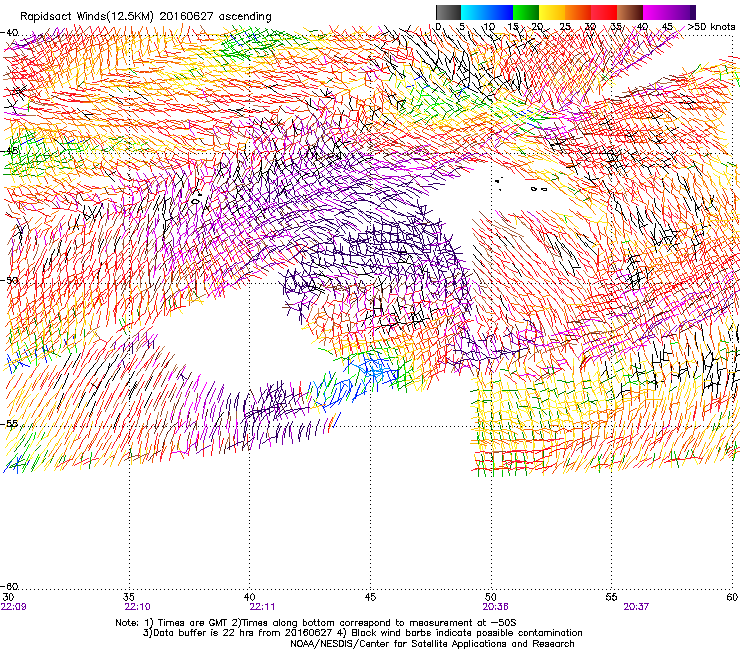This screenshot has height=650, width=740.
Task: Click the green 15-20 knots legend swatch
Action: pyautogui.click(x=526, y=12)
